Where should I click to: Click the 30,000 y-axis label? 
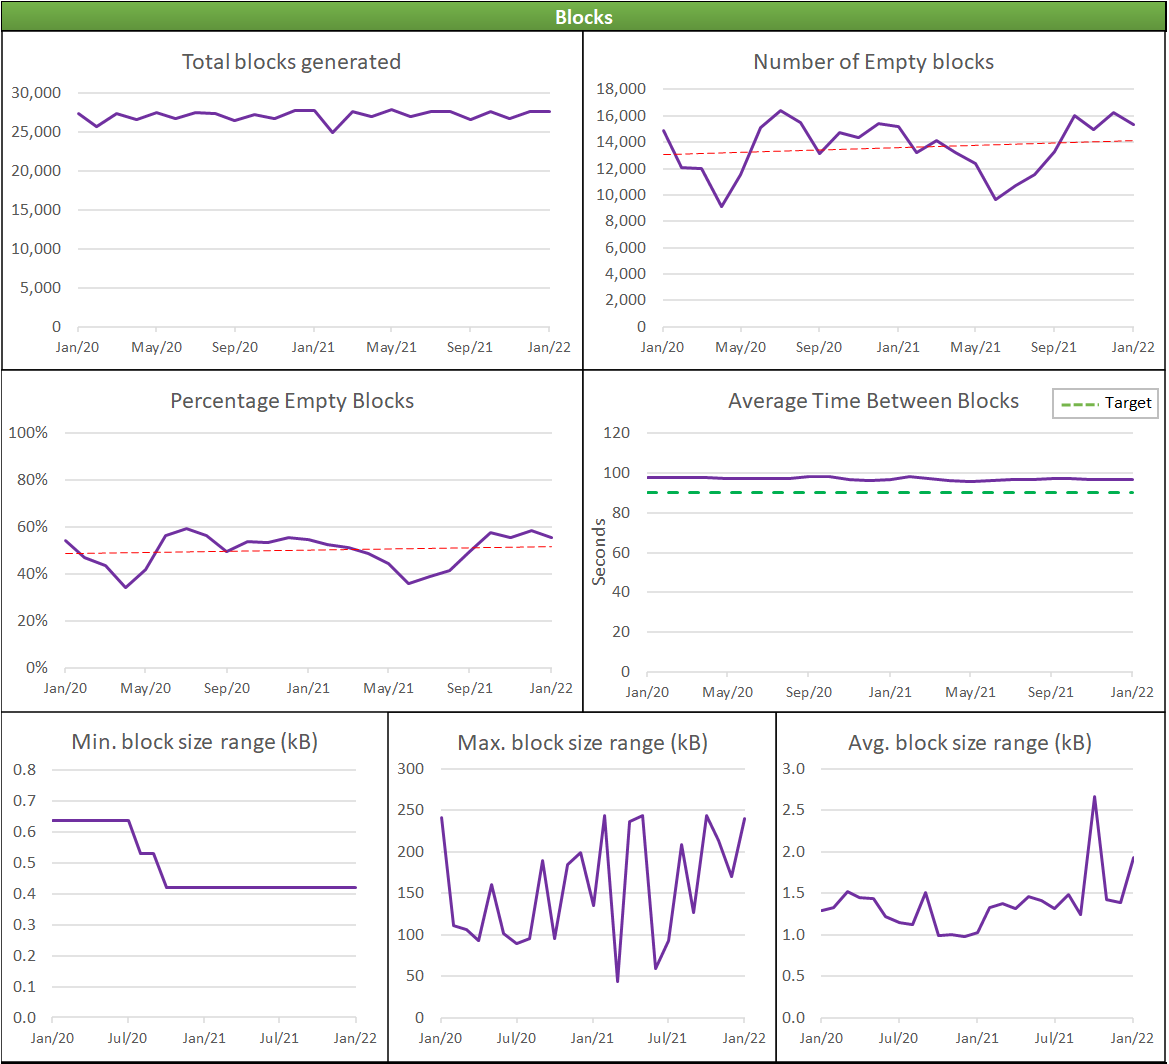[x=36, y=93]
